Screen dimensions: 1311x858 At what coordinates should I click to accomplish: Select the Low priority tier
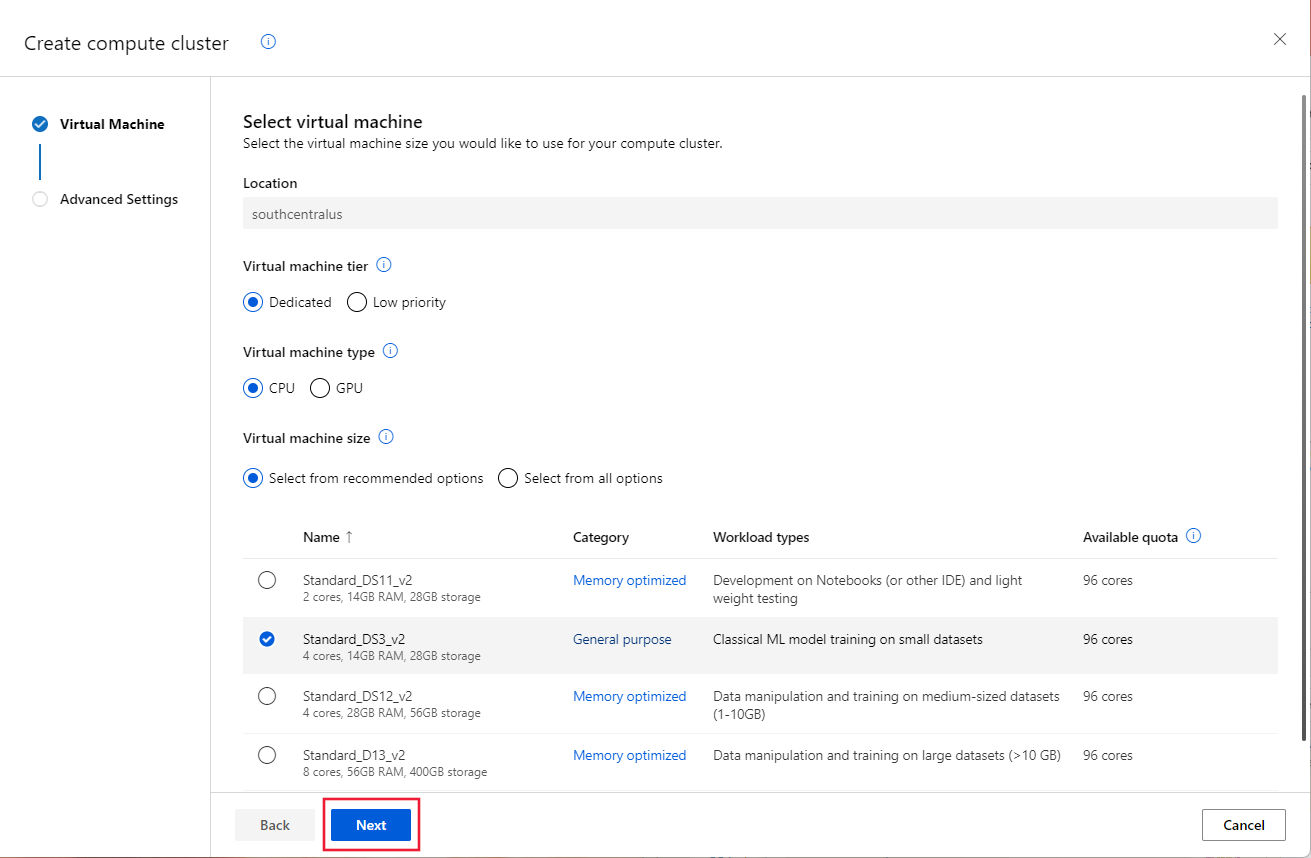(x=357, y=301)
